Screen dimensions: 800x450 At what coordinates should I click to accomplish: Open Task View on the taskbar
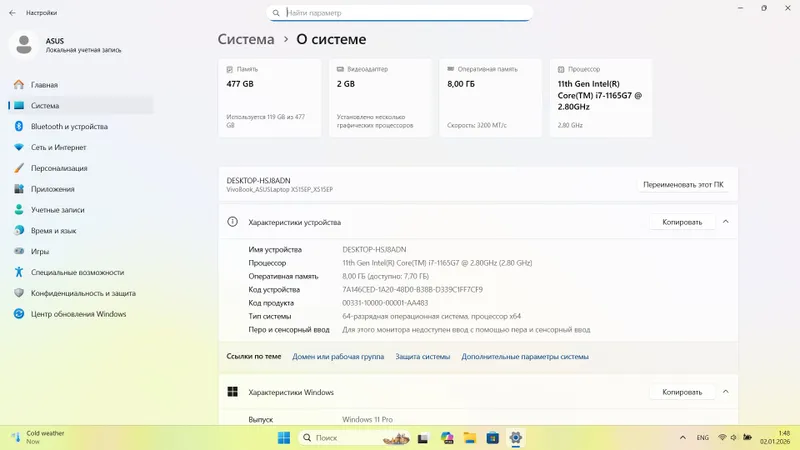423,438
